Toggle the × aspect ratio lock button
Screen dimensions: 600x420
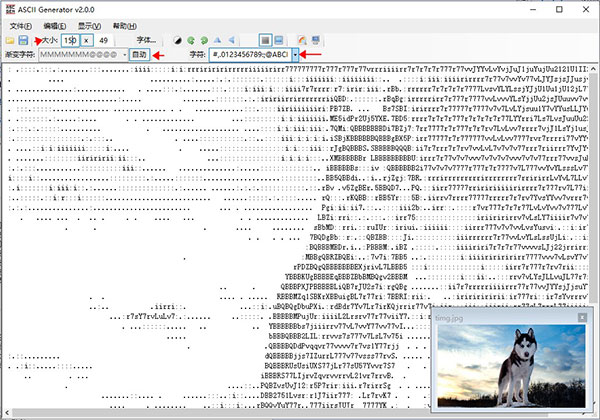[x=86, y=40]
